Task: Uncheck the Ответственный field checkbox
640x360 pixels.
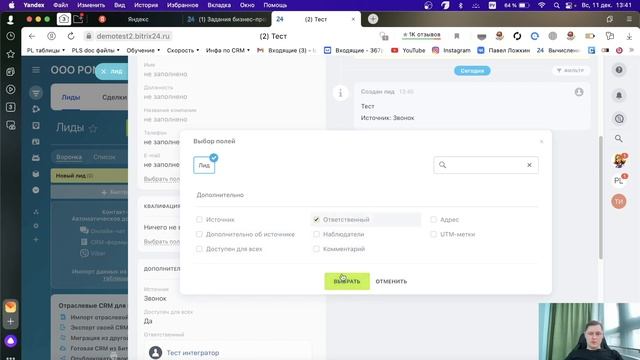Action: click(x=316, y=220)
